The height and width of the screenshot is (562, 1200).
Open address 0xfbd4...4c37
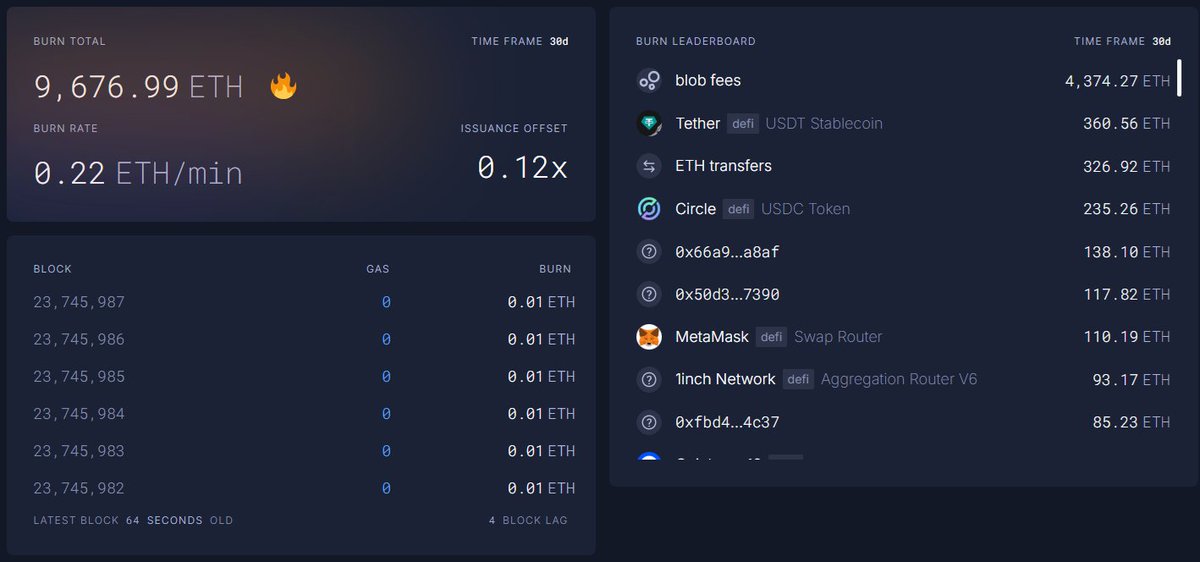pos(727,422)
